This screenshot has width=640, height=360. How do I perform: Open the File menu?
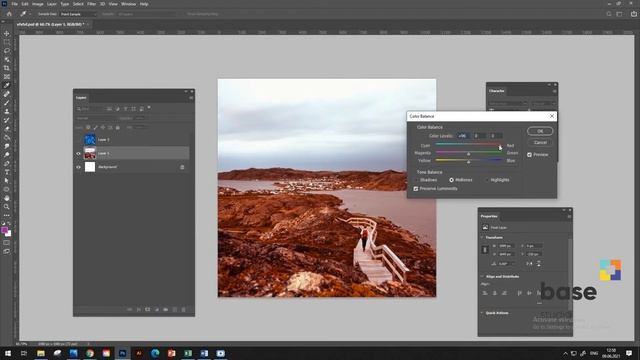click(14, 4)
